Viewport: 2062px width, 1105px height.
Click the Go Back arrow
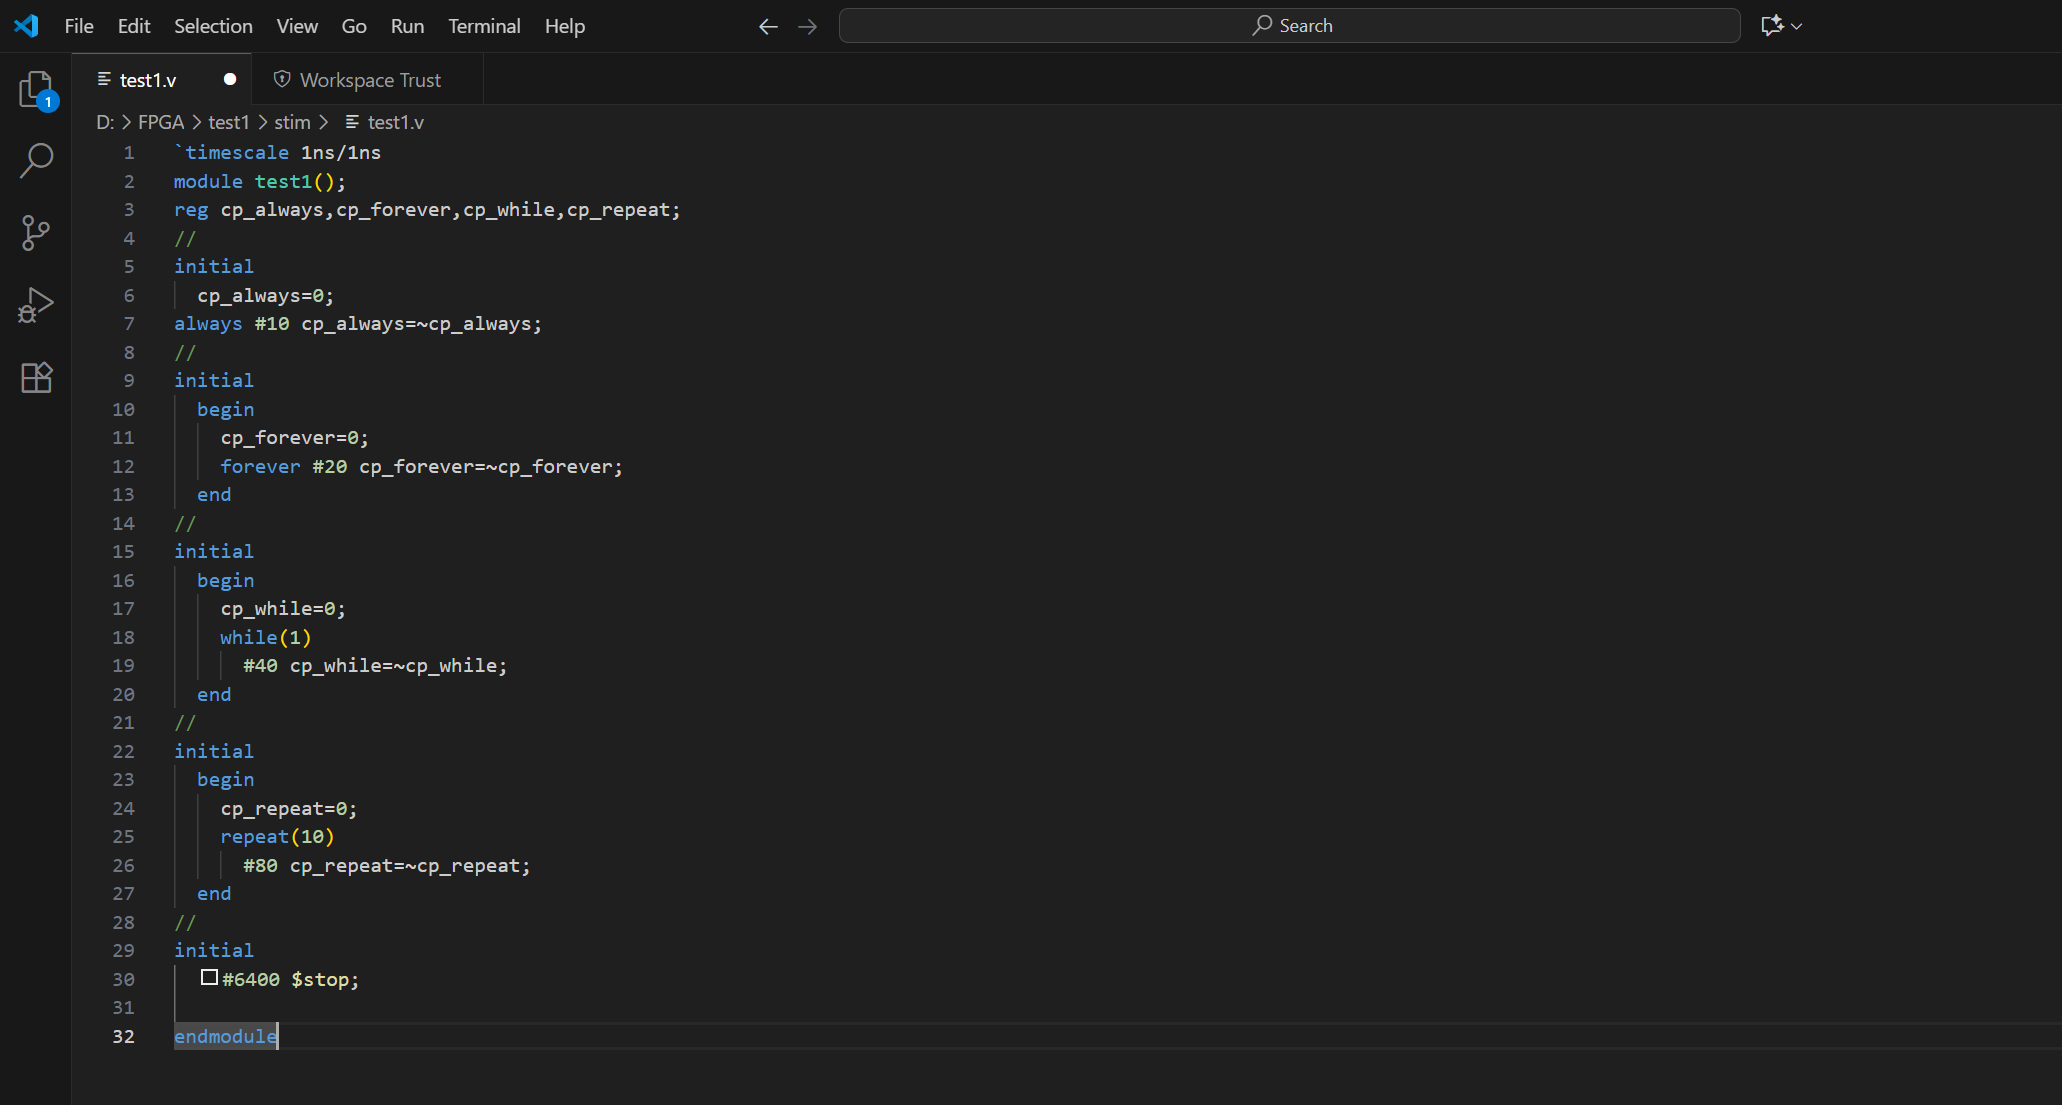pos(768,27)
